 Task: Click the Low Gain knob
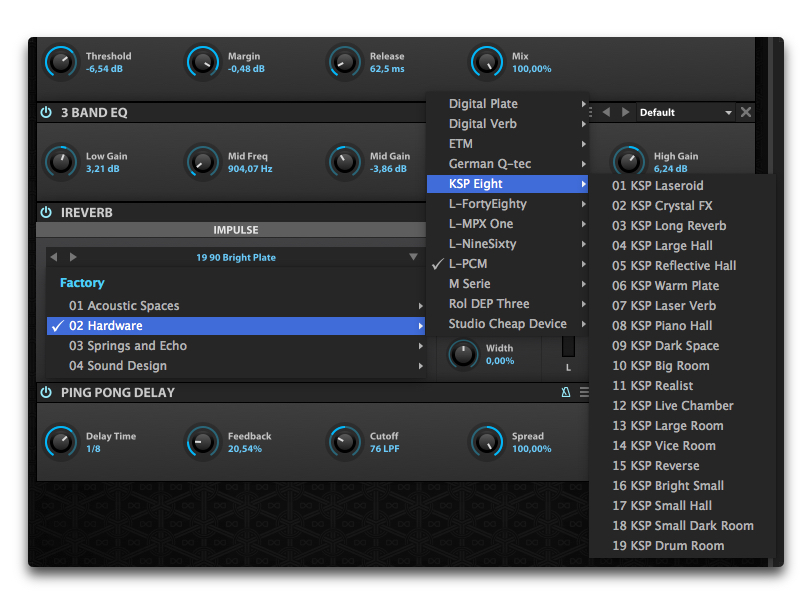(x=61, y=162)
